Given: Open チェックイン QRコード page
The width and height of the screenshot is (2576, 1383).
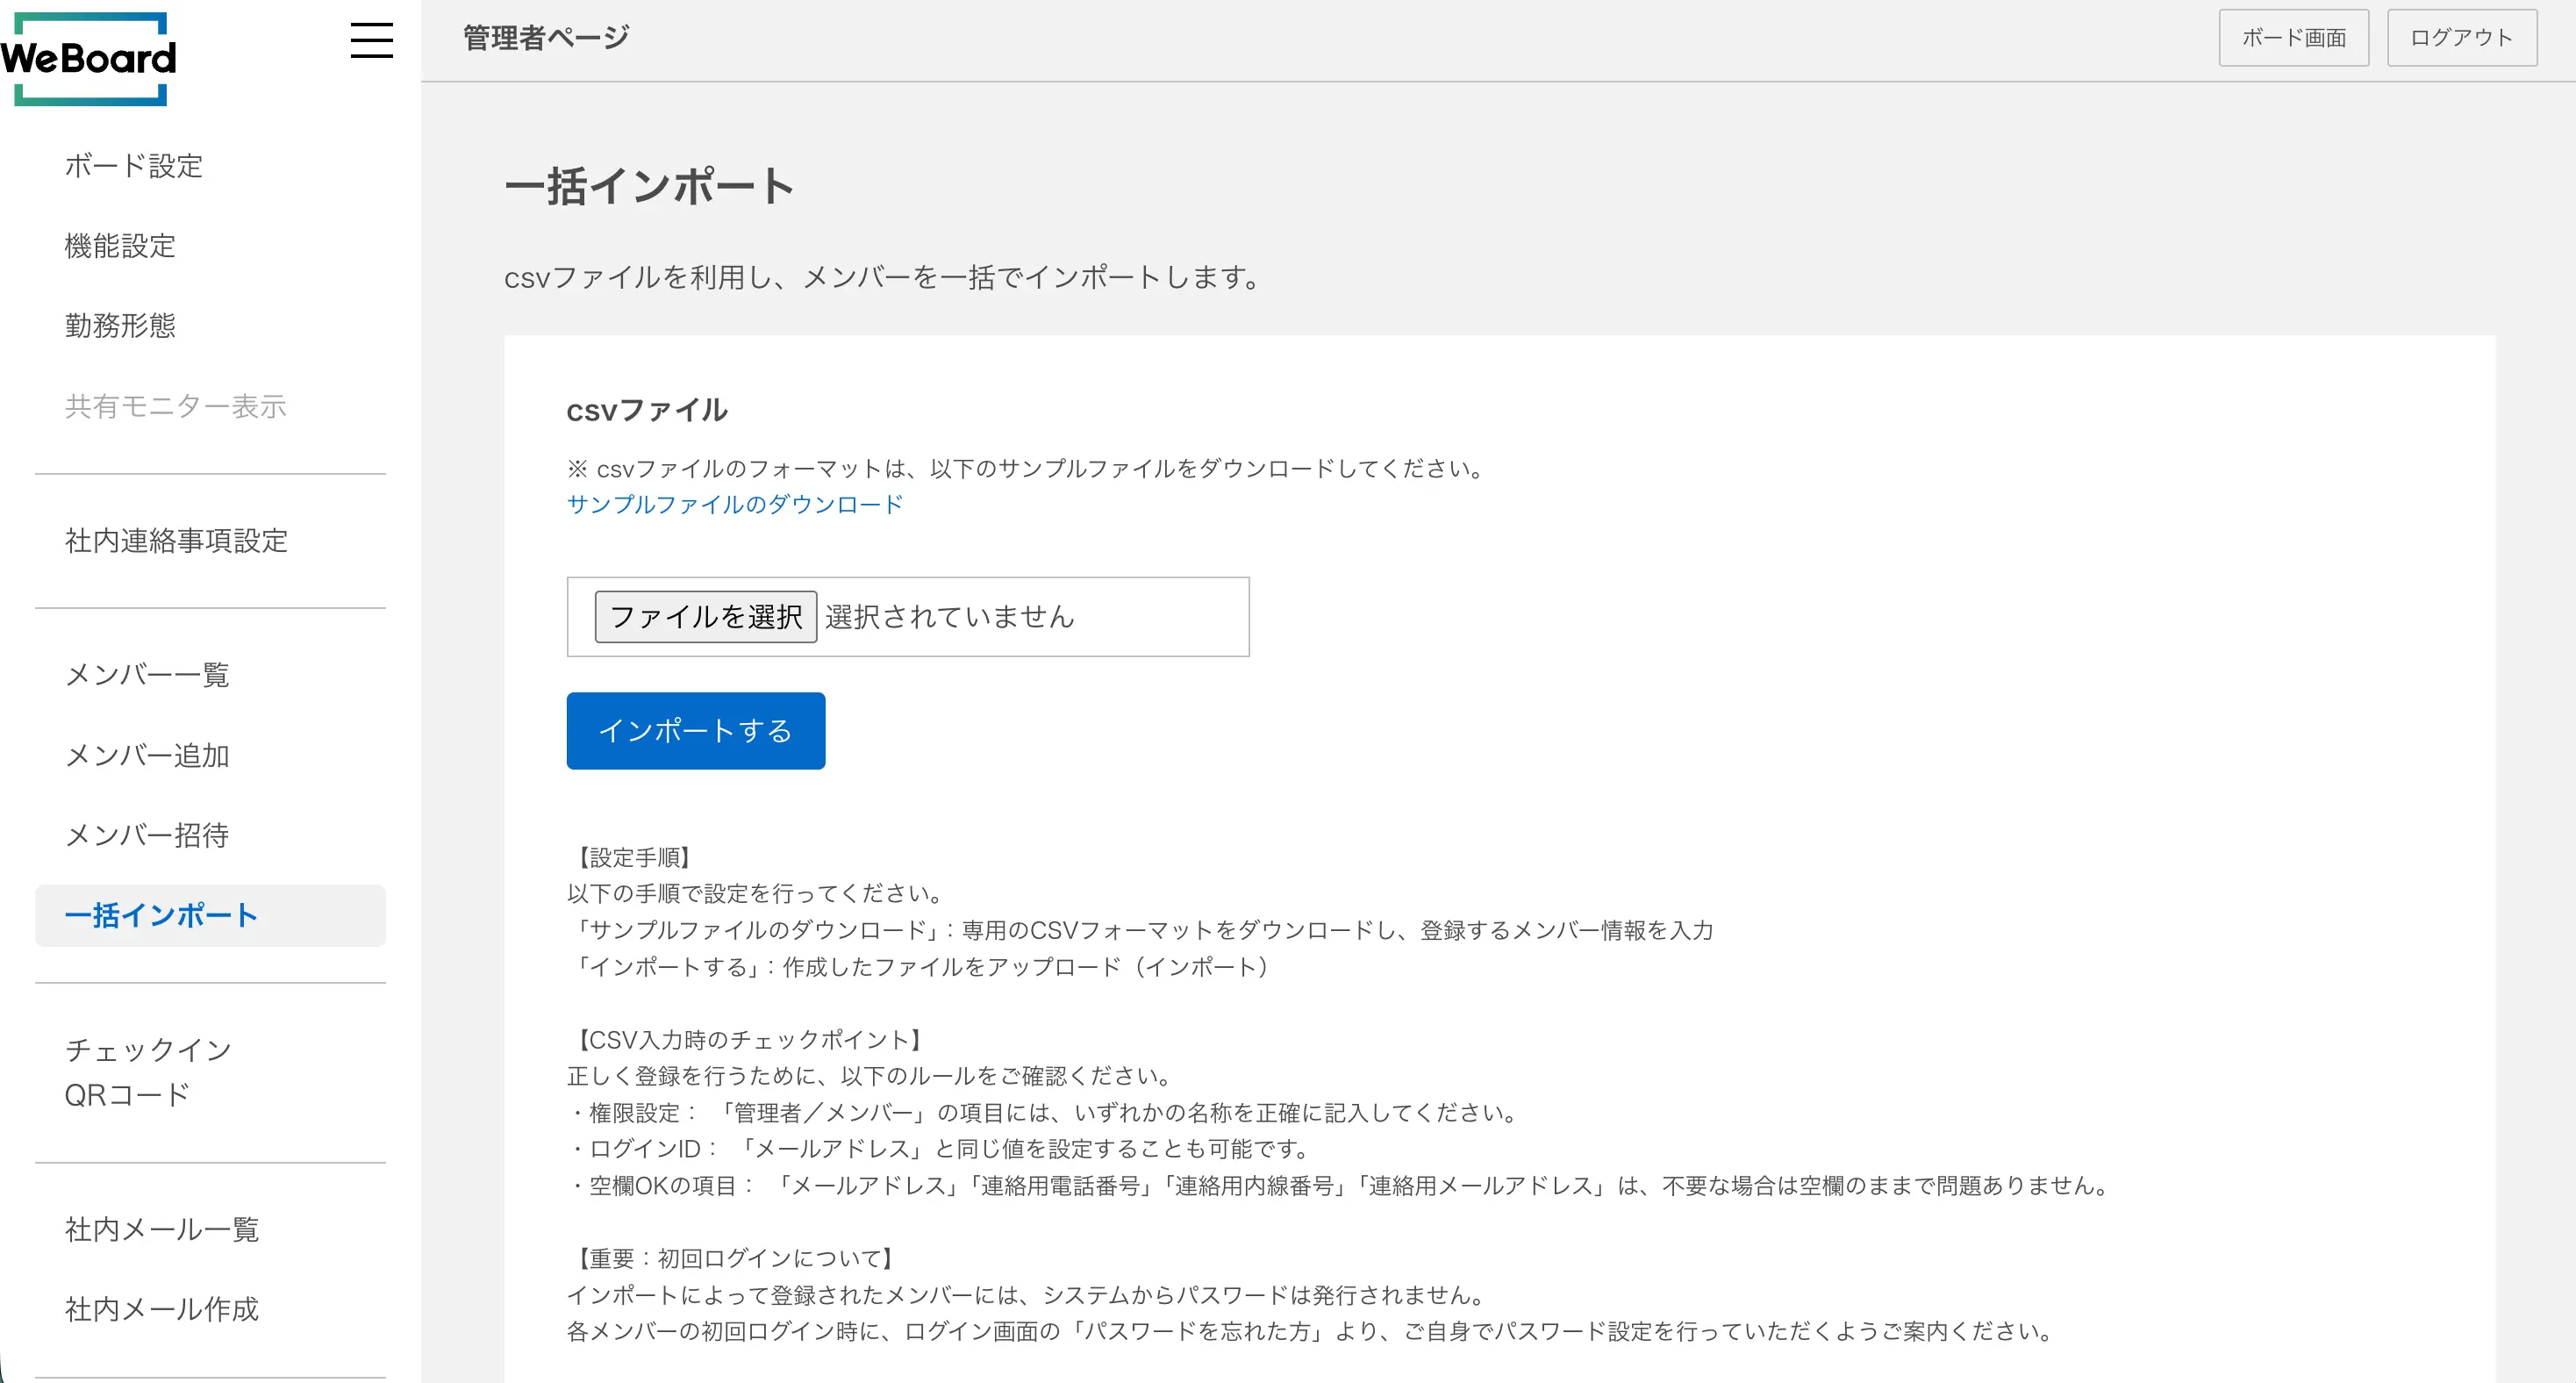Looking at the screenshot, I should coord(148,1072).
